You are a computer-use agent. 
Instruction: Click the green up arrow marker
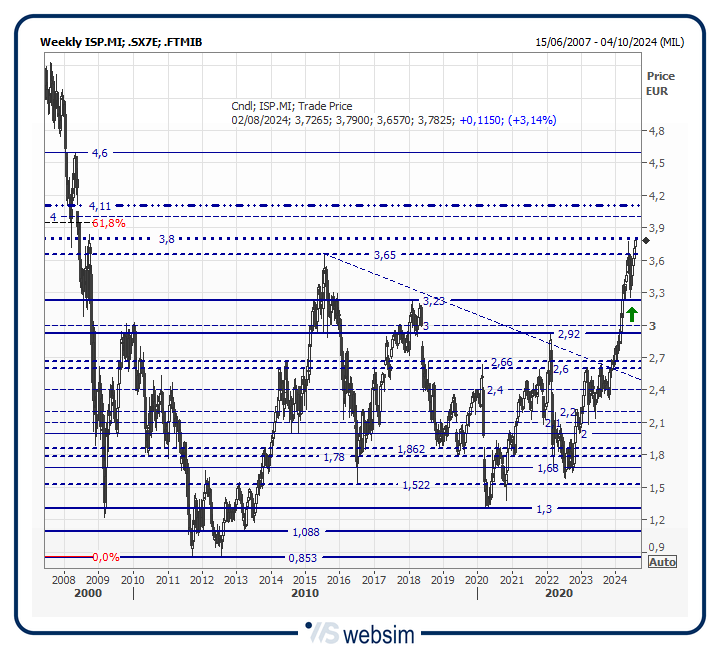pos(631,314)
